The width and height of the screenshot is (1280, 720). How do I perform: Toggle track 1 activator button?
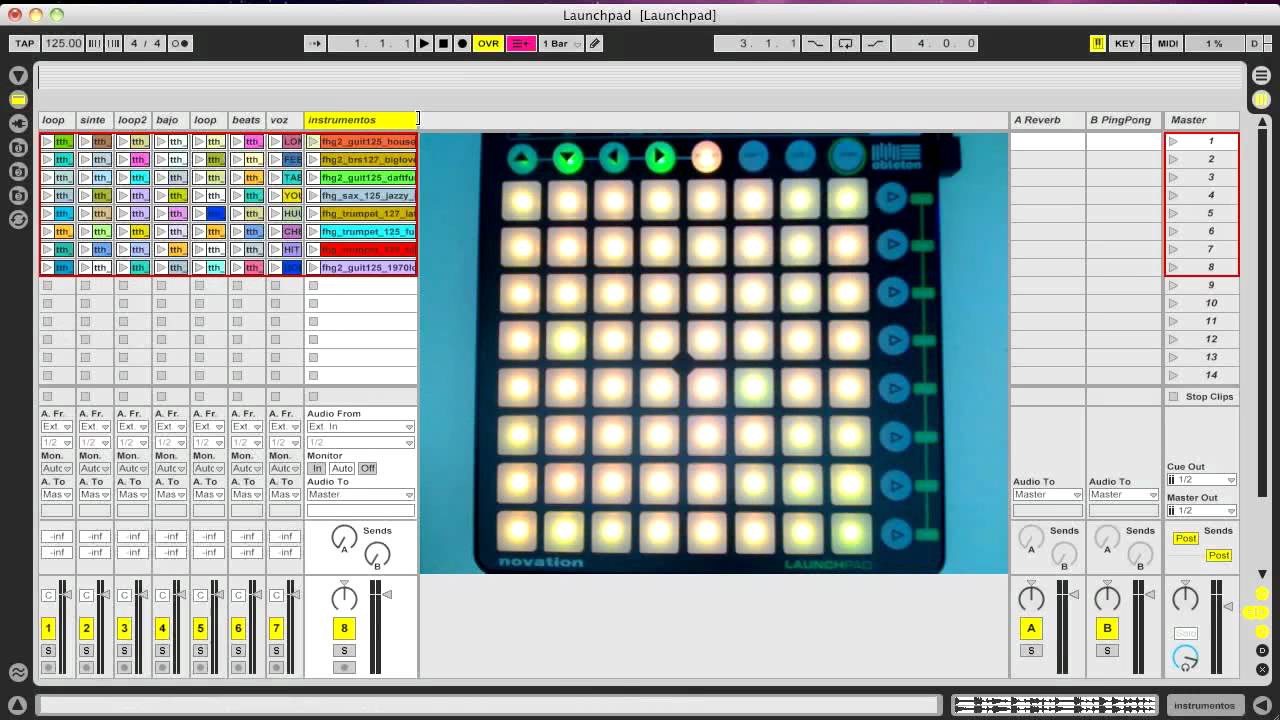coord(48,628)
